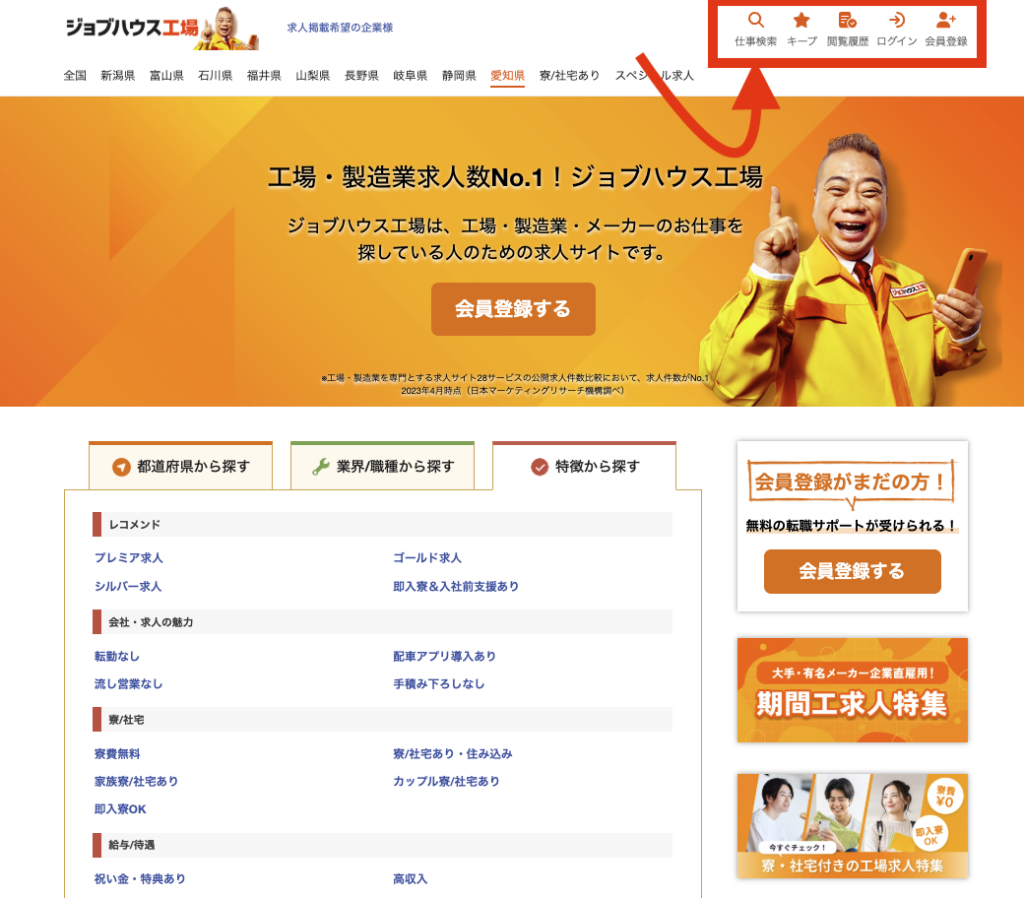Select 富山県 in the region menu

(167, 75)
